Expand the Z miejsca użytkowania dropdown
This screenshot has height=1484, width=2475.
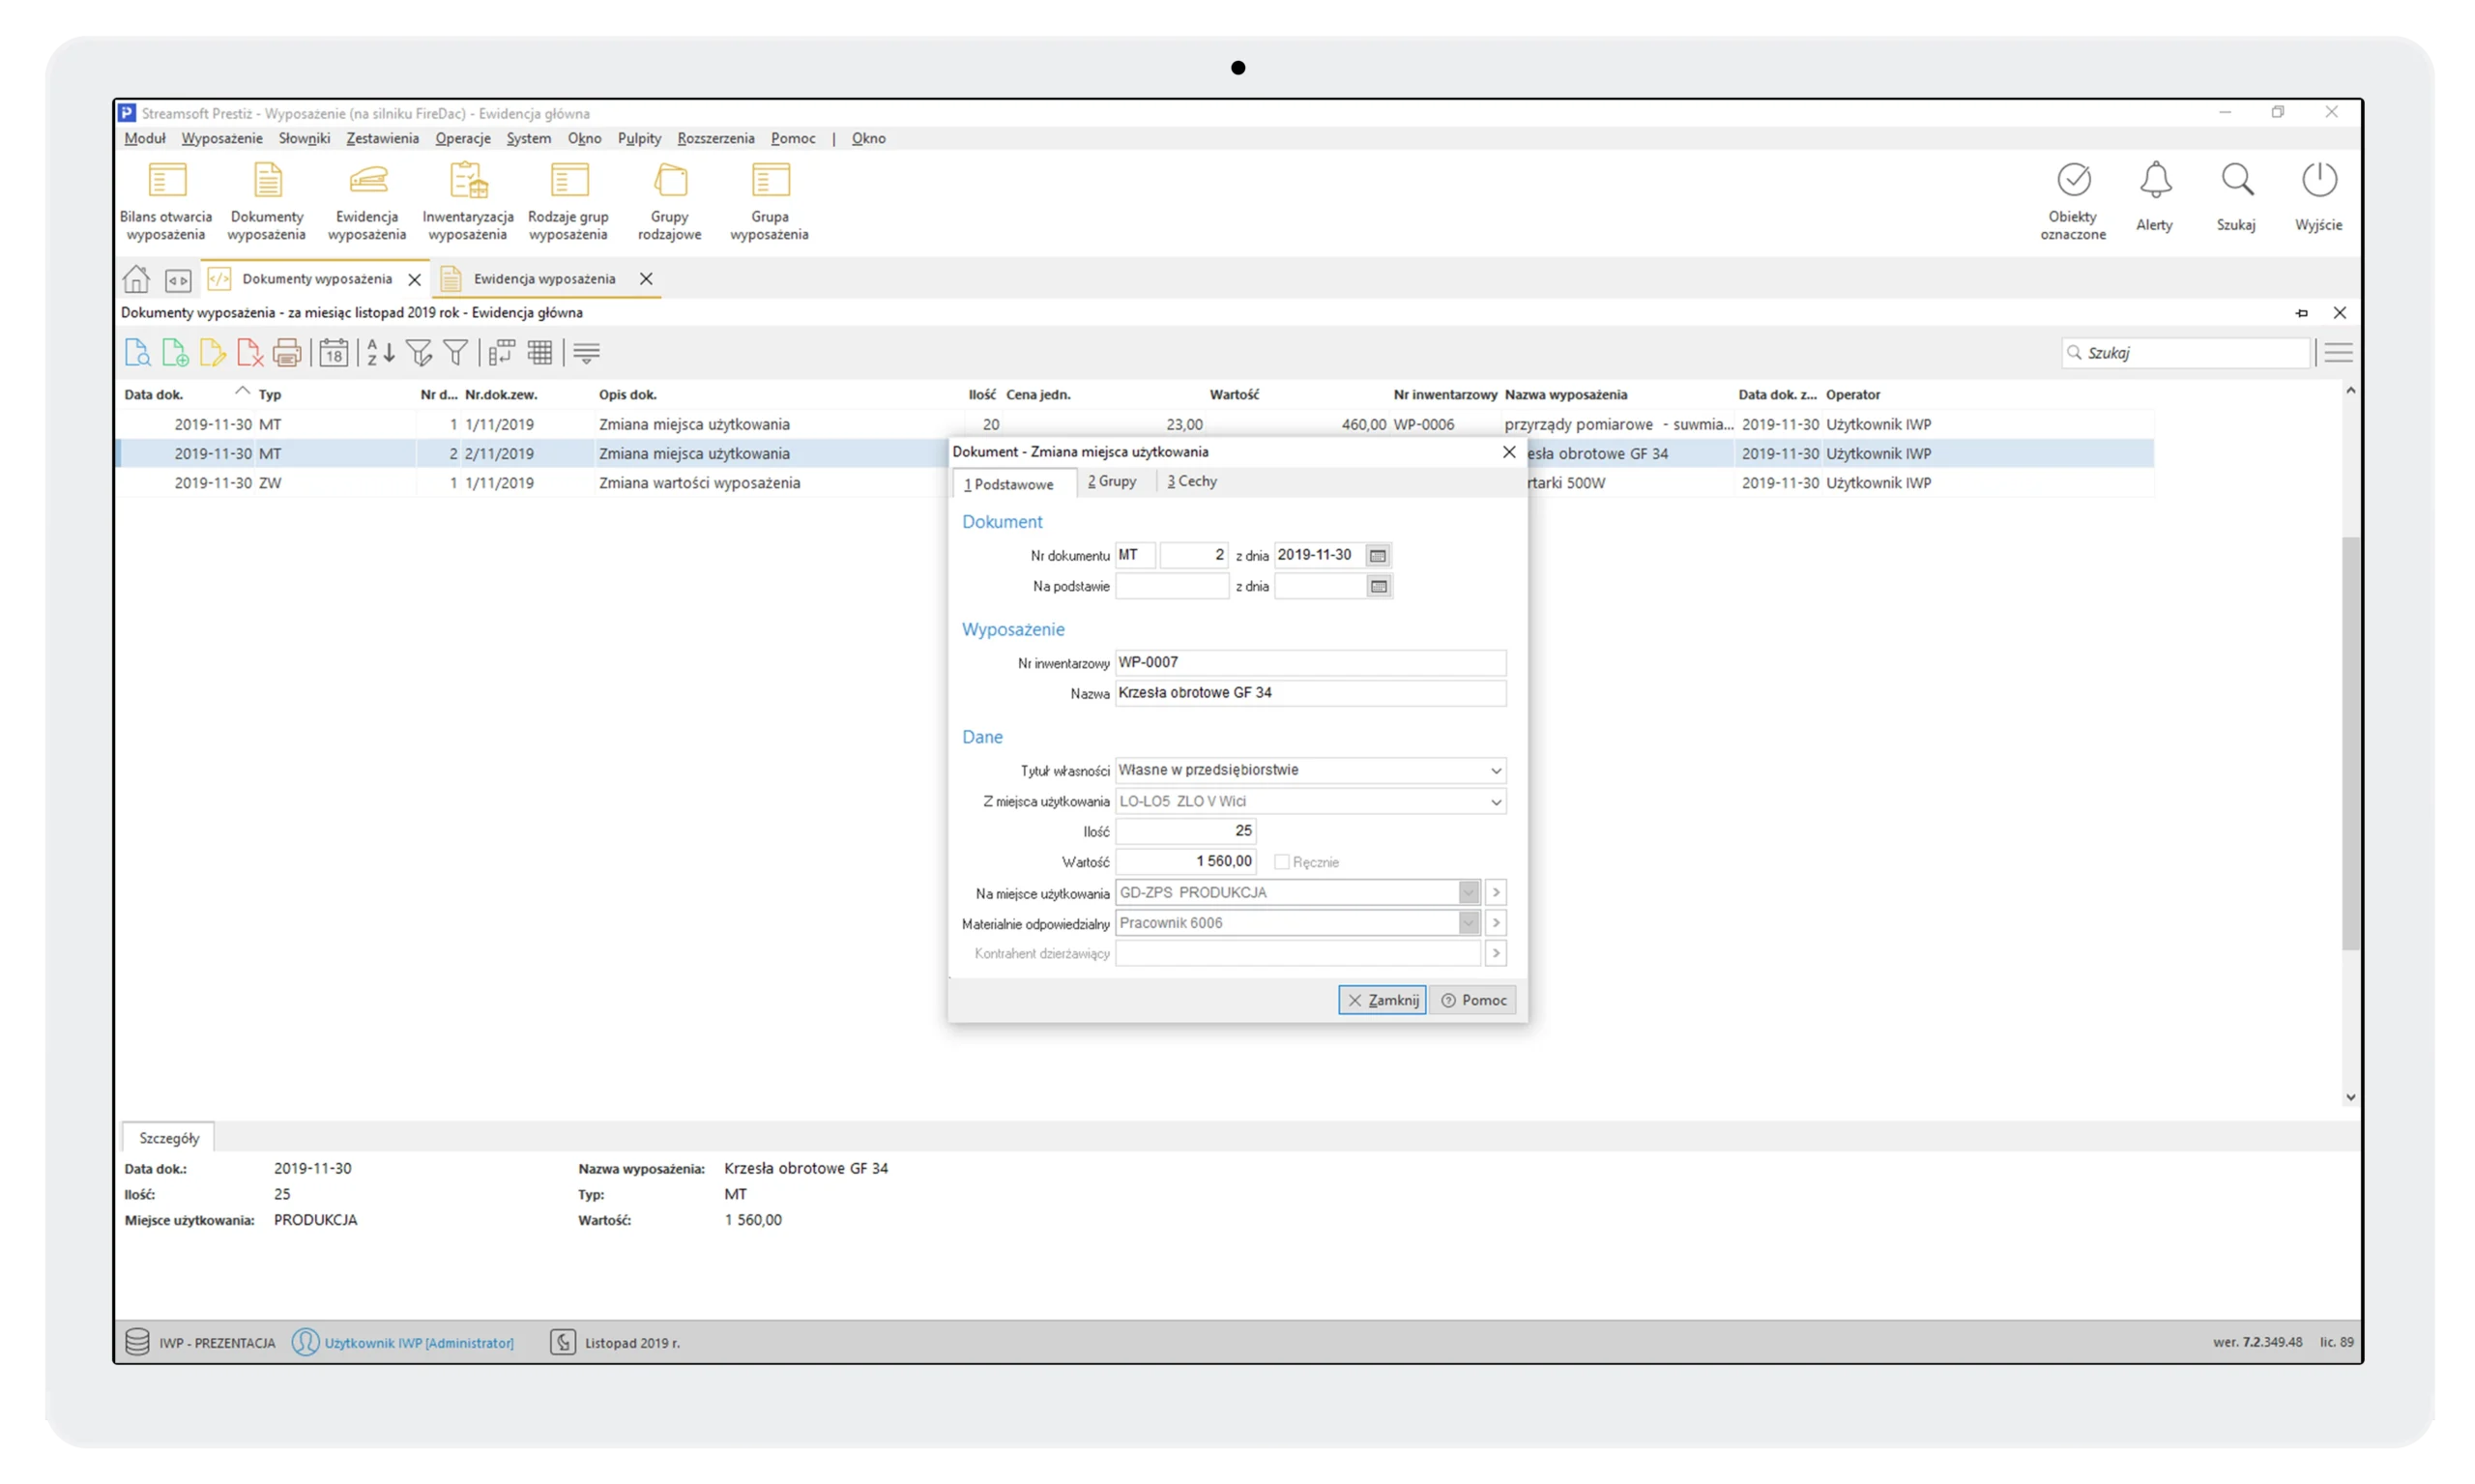click(x=1495, y=802)
